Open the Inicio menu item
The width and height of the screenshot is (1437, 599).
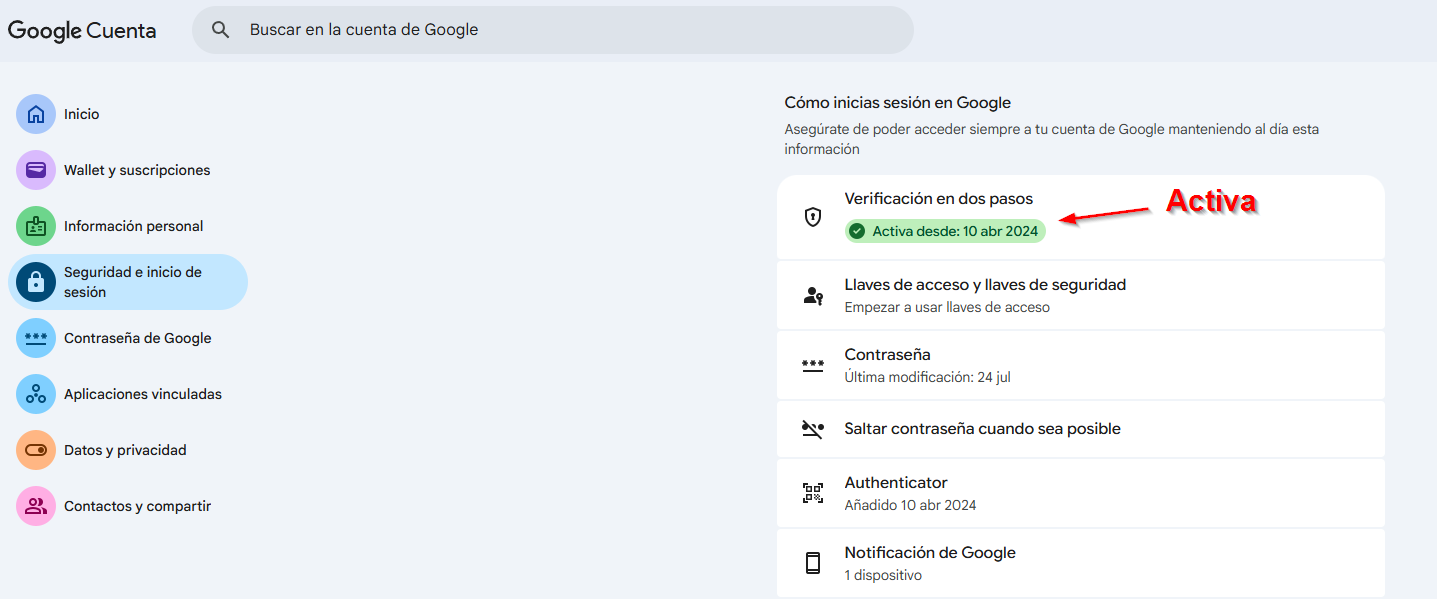tap(128, 114)
